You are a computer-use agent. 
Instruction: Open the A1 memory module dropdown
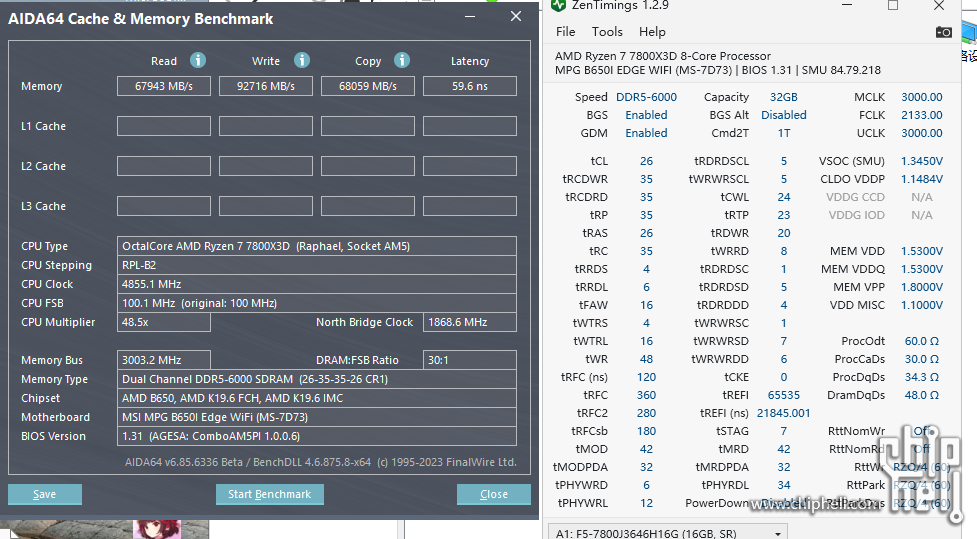pos(667,533)
